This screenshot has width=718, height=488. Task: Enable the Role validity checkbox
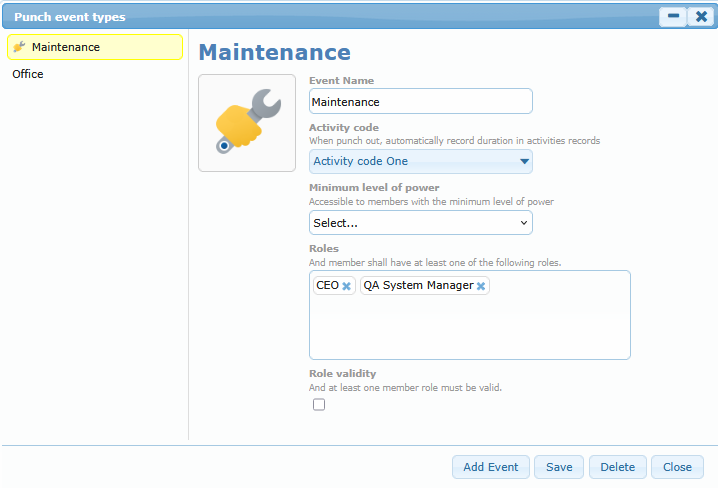pyautogui.click(x=319, y=404)
